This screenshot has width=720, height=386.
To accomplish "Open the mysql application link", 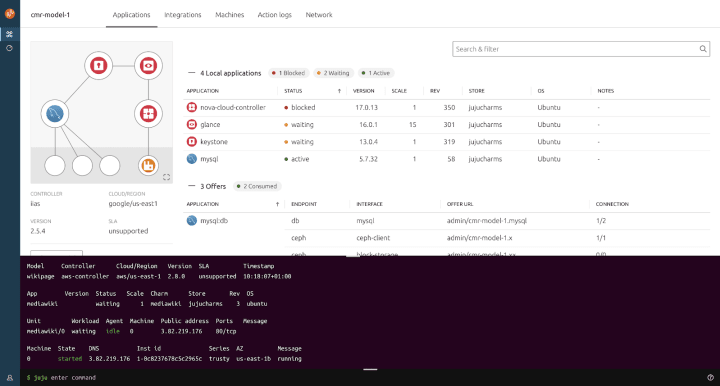I will (x=209, y=159).
